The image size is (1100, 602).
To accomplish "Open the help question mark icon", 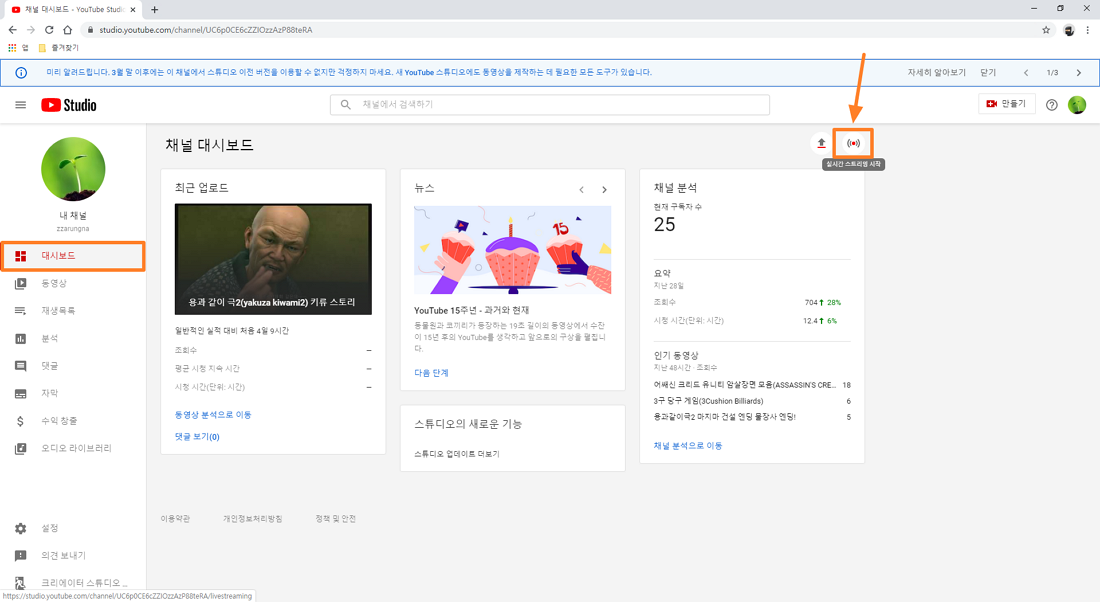I will coord(1052,105).
